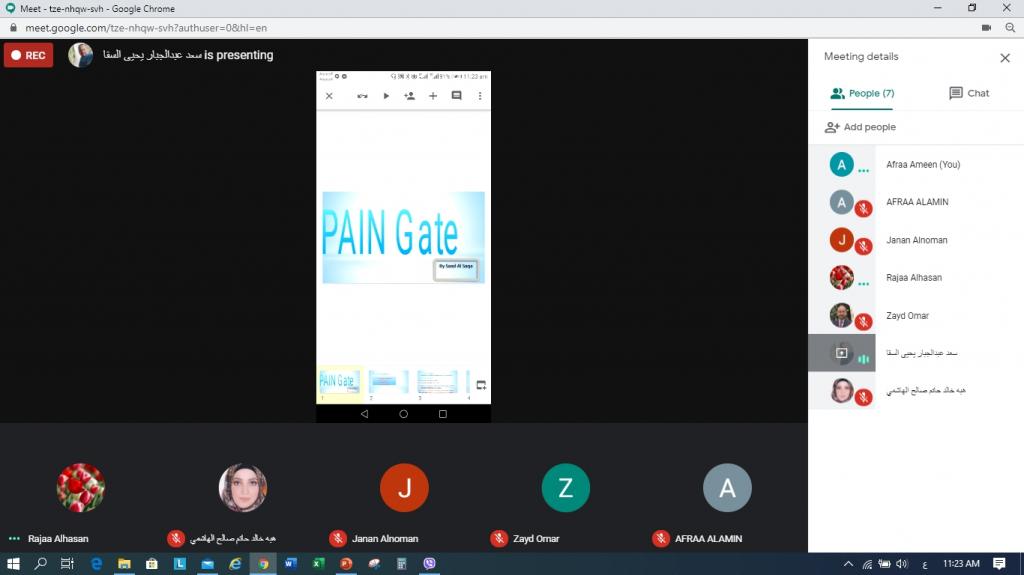This screenshot has width=1024, height=575.
Task: Expand hidden system tray icons arrow
Action: 849,564
